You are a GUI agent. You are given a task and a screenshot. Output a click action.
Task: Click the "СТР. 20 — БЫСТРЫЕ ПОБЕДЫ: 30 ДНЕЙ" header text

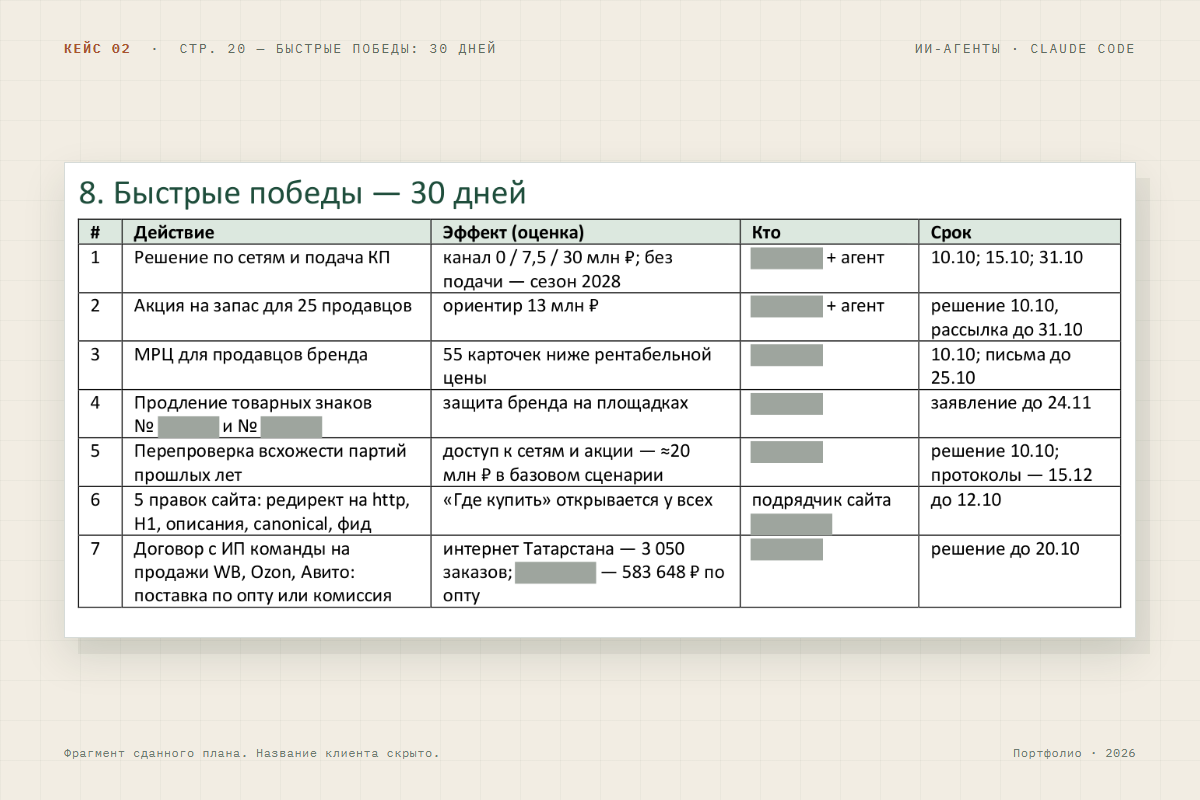pyautogui.click(x=338, y=49)
